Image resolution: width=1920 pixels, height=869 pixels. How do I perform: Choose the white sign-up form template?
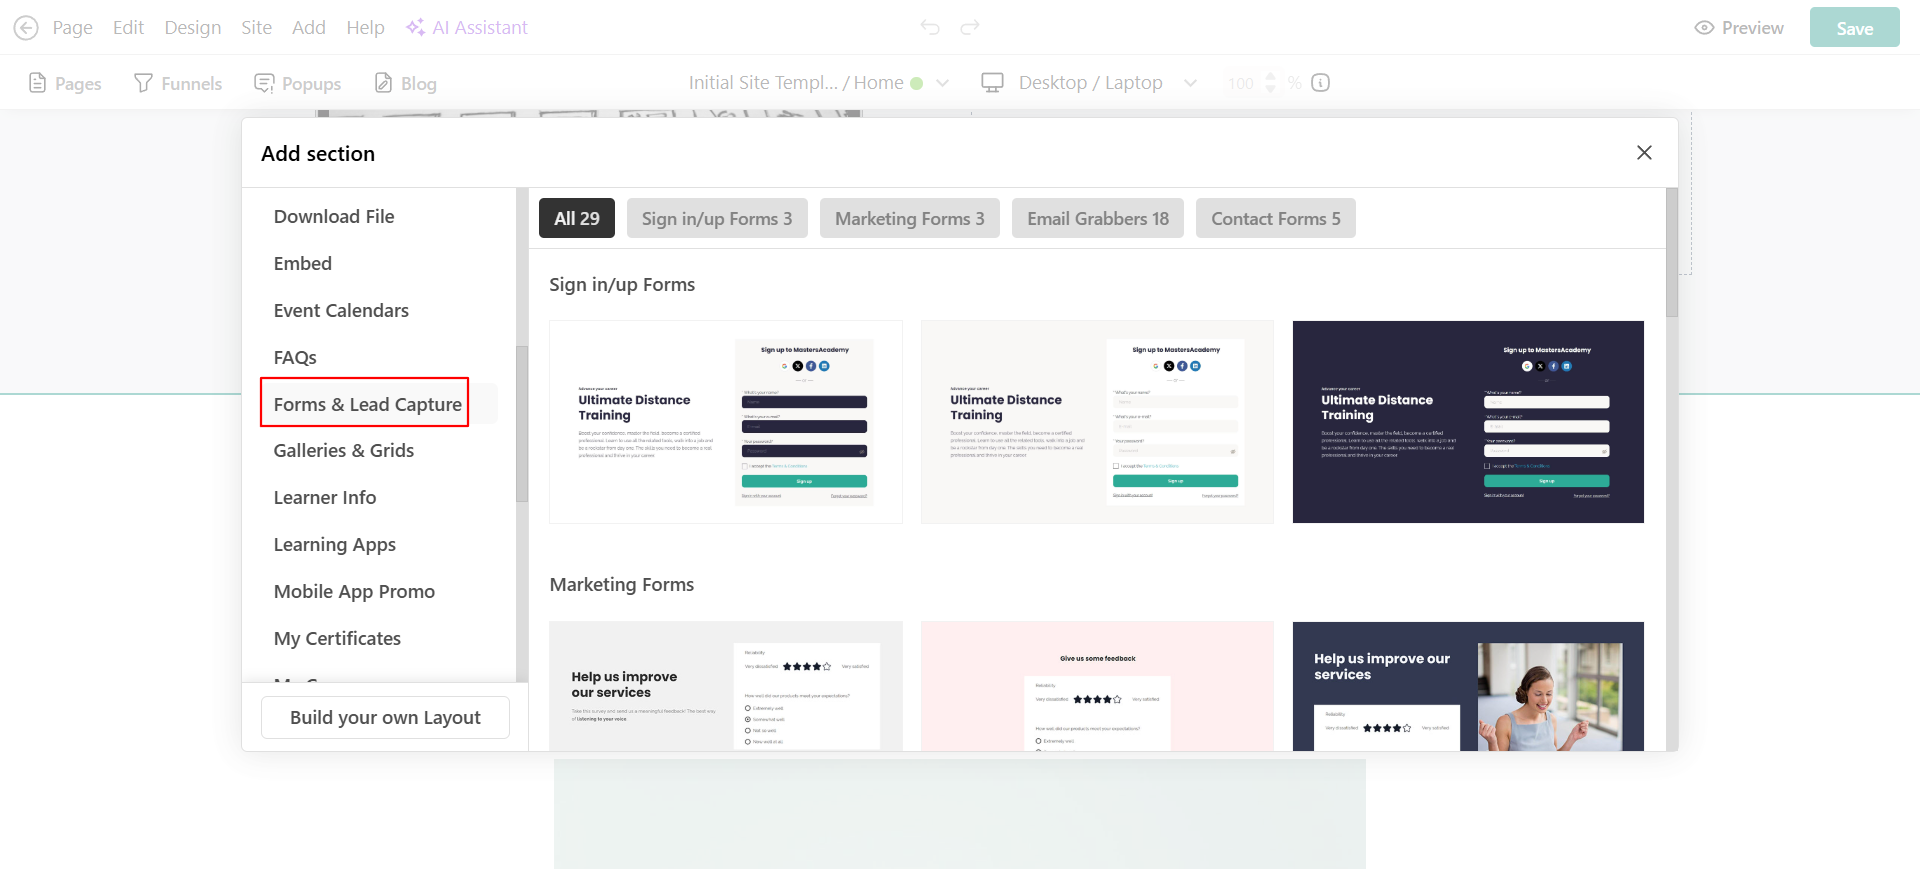pos(726,422)
